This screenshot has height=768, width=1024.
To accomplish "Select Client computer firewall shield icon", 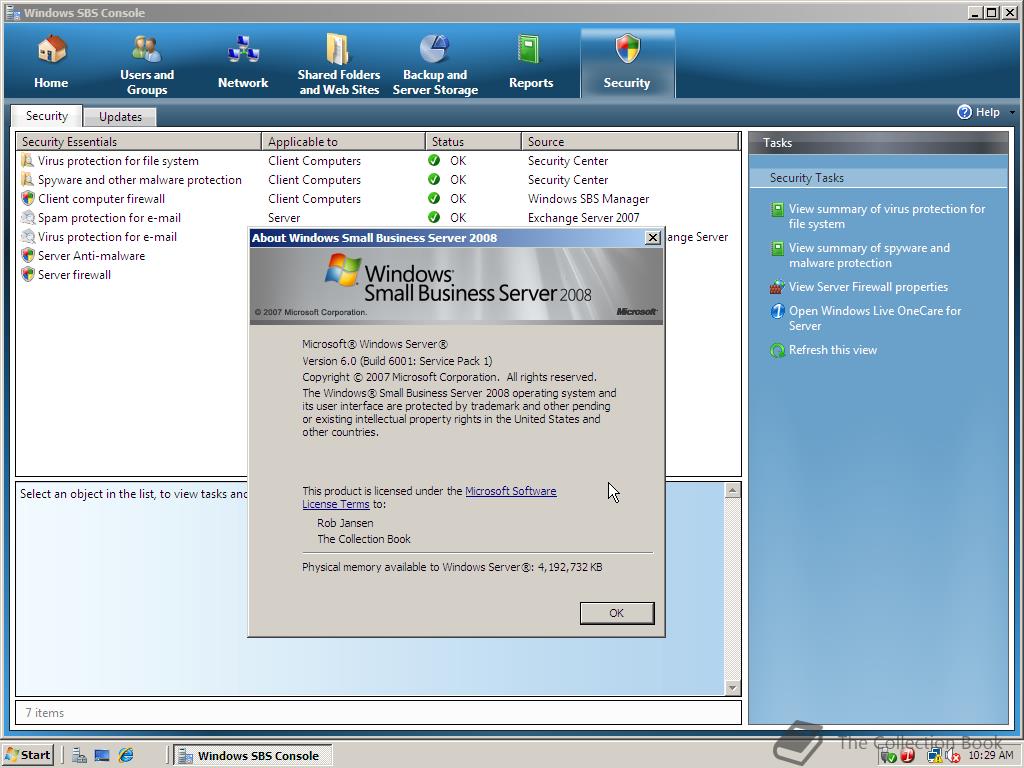I will tap(27, 199).
